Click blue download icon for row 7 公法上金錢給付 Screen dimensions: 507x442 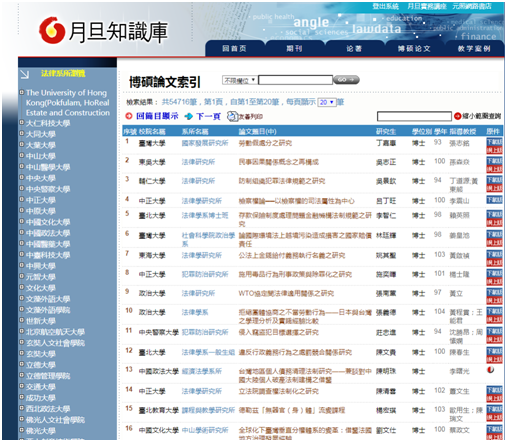(494, 255)
